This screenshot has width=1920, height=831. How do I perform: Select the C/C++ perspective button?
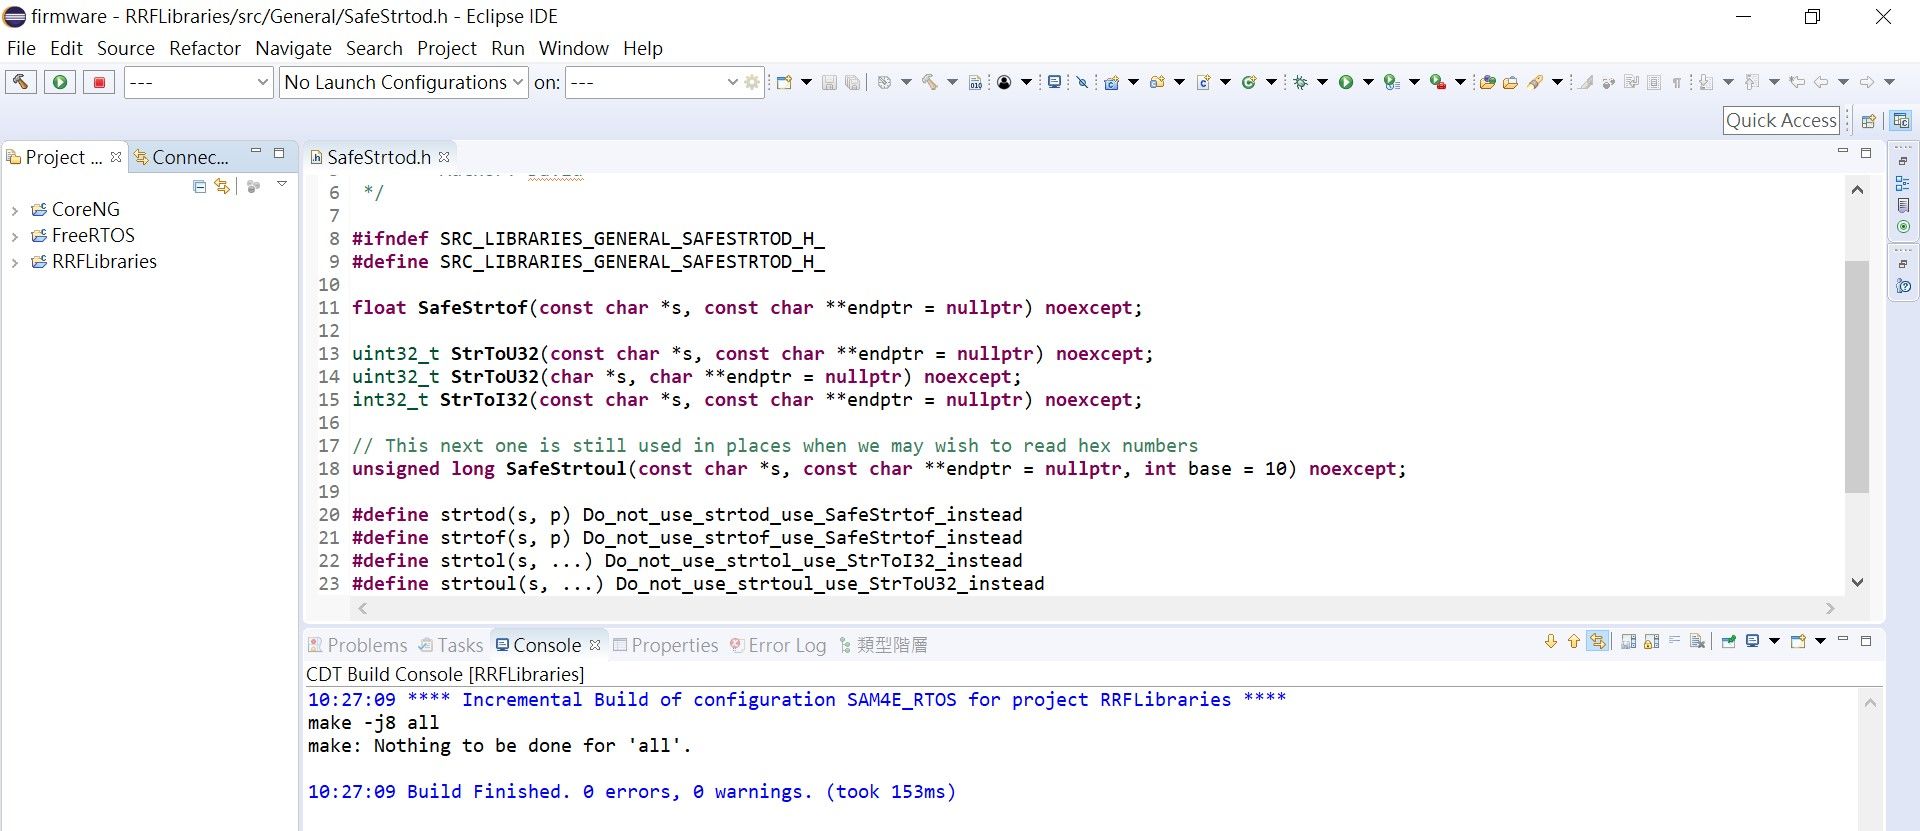coord(1900,121)
